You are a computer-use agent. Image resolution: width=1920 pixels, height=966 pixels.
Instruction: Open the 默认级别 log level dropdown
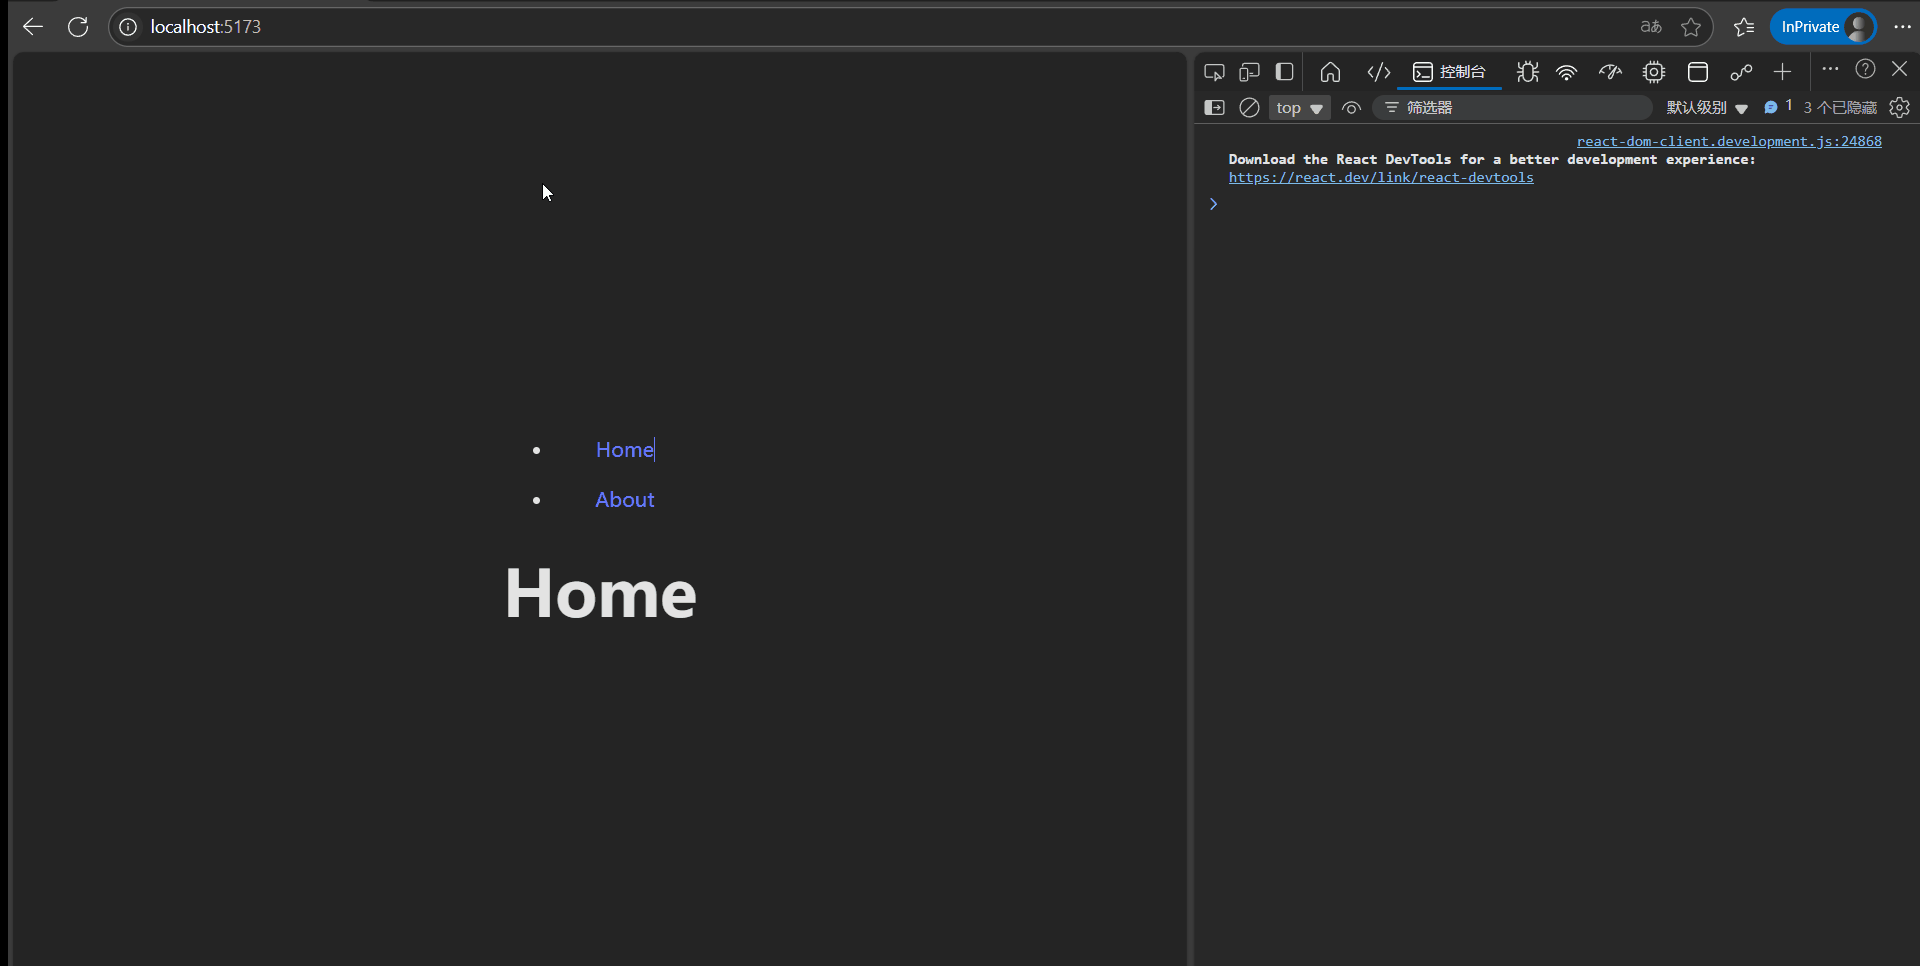coord(1707,108)
